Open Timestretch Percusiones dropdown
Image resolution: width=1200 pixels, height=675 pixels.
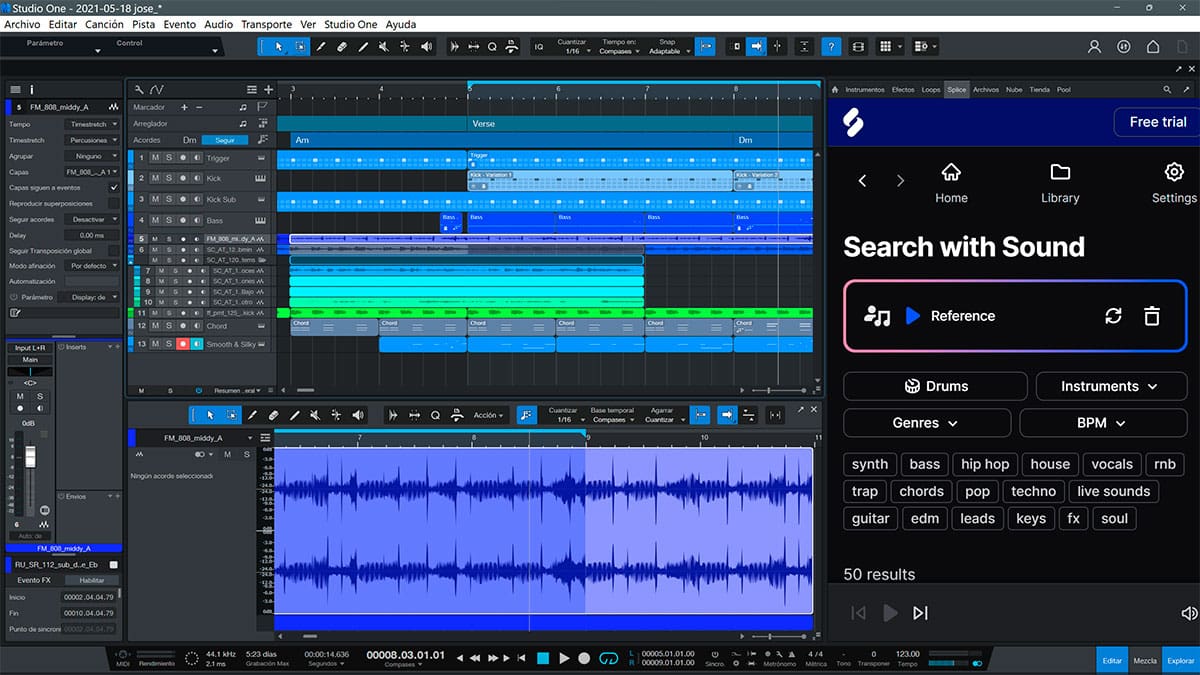pyautogui.click(x=92, y=140)
